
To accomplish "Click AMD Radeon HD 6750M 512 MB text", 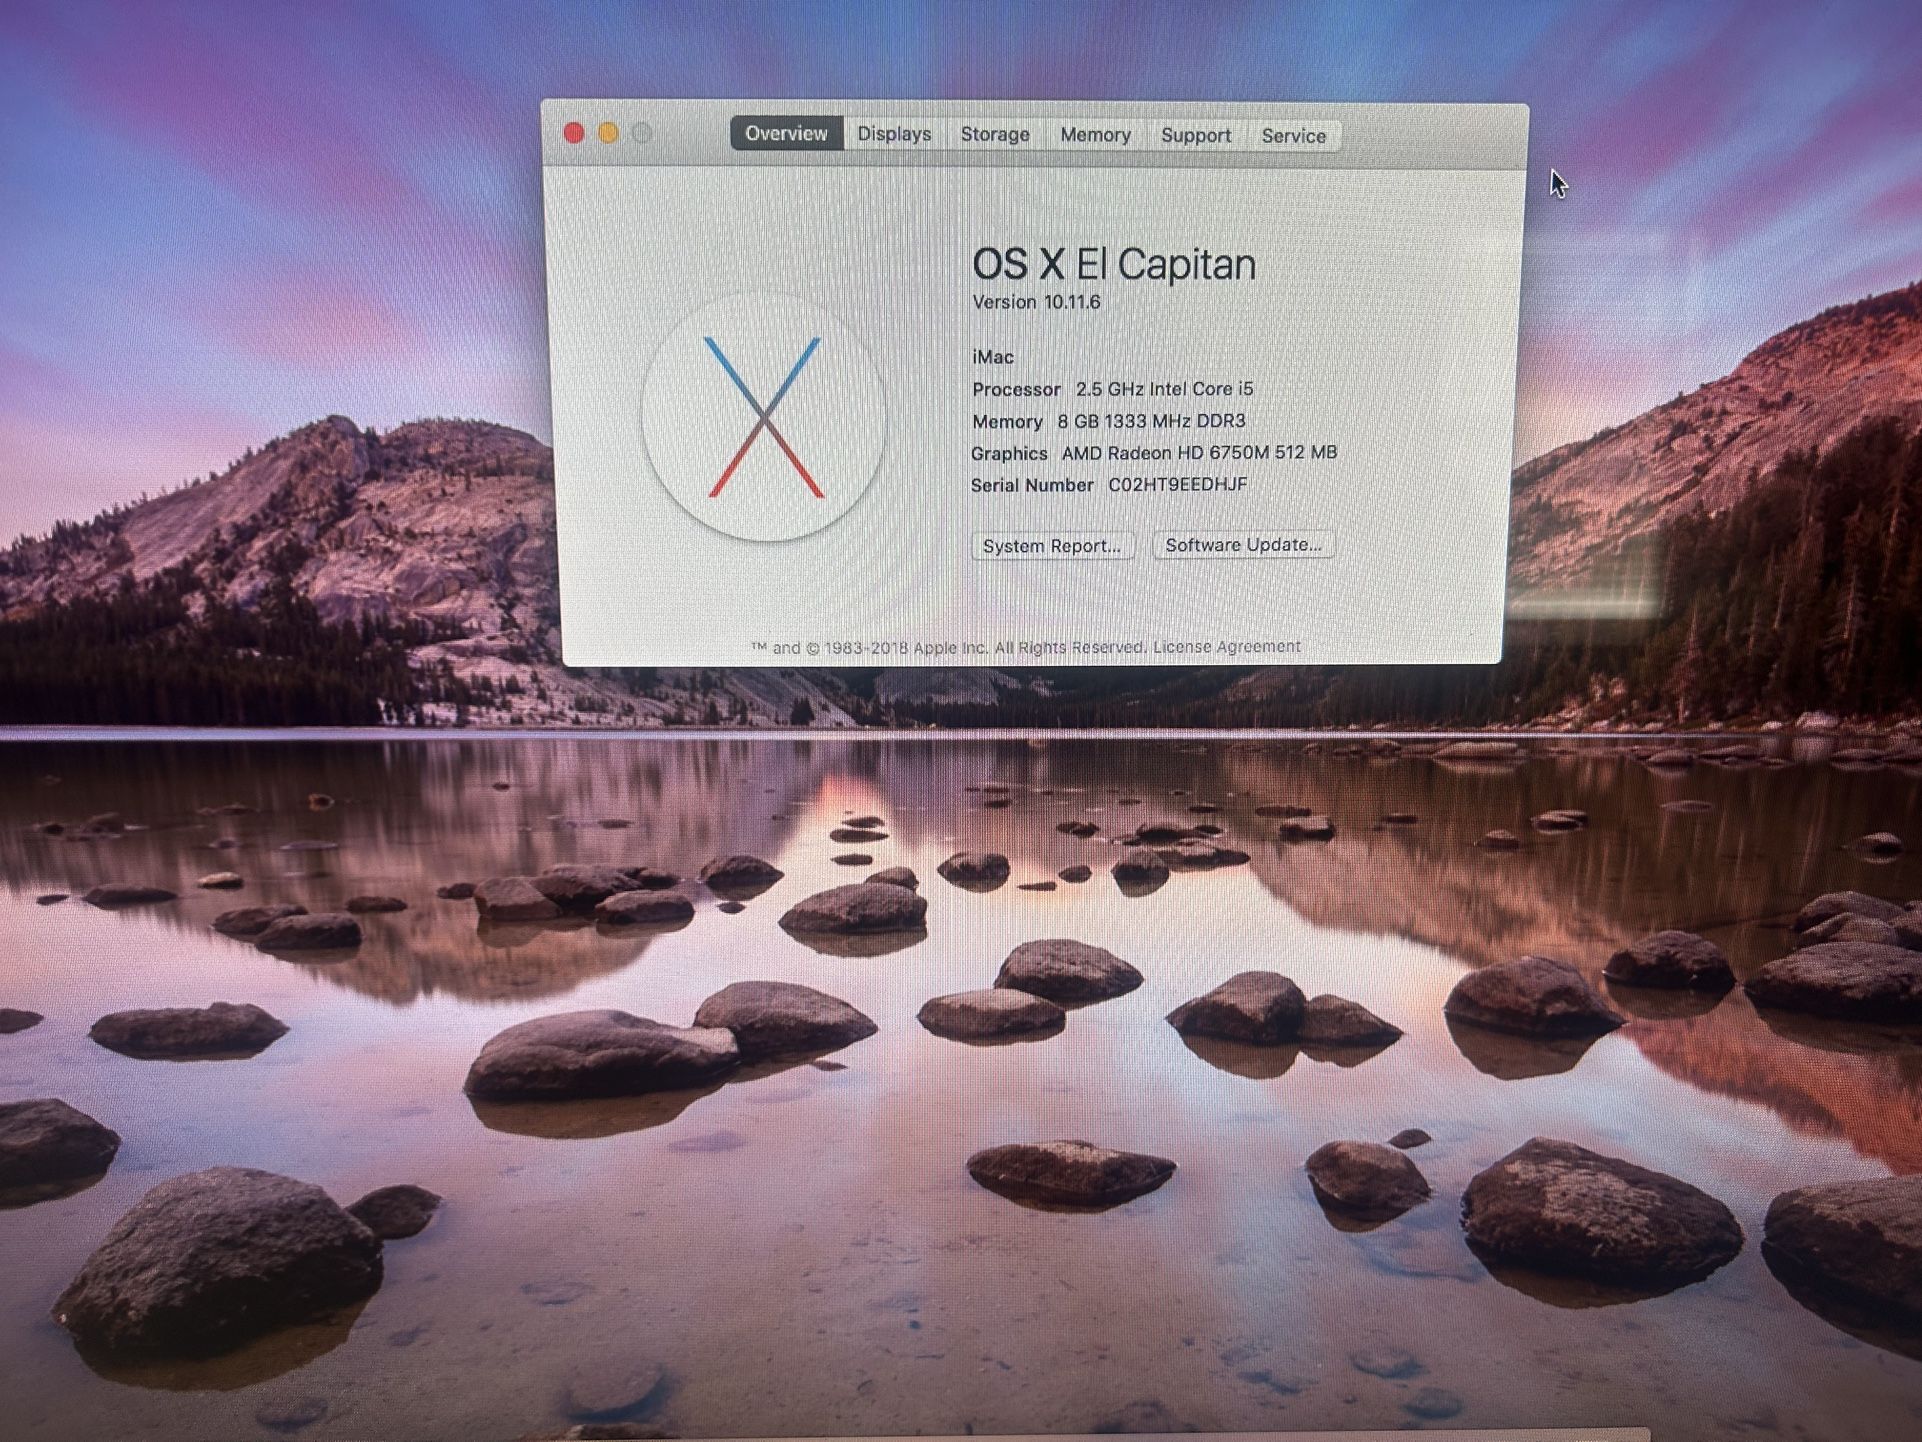I will 1199,453.
